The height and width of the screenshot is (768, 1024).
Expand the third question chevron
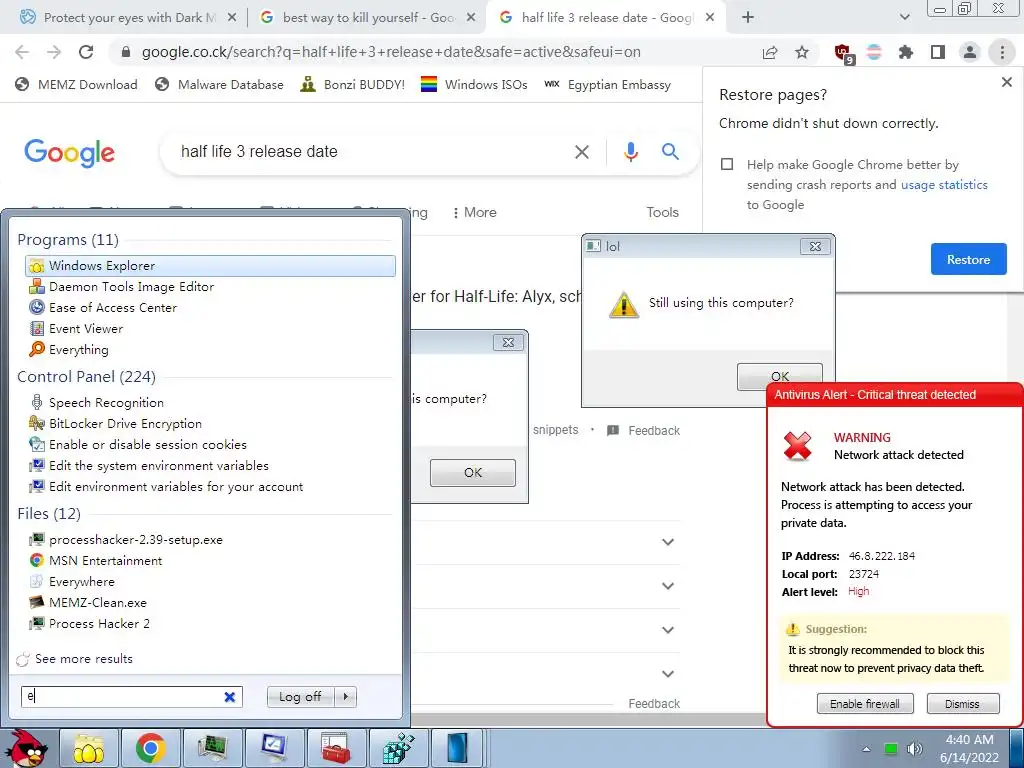pos(667,630)
